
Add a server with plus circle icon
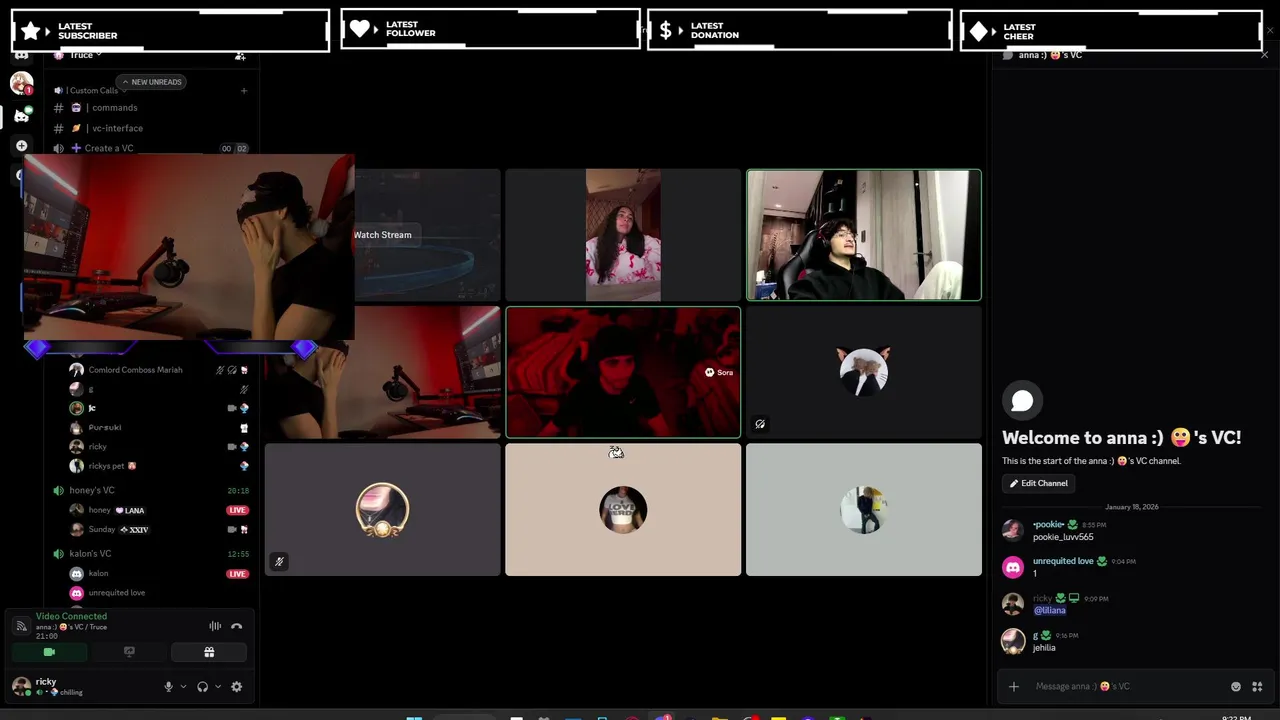click(21, 146)
